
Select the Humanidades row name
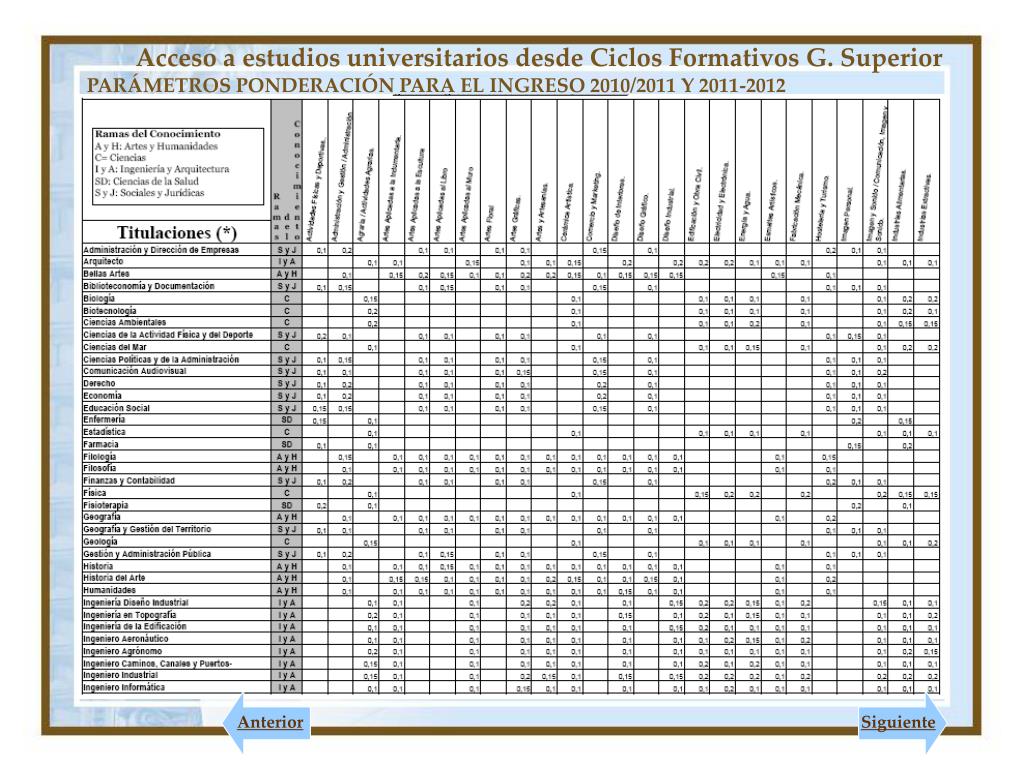click(x=109, y=590)
